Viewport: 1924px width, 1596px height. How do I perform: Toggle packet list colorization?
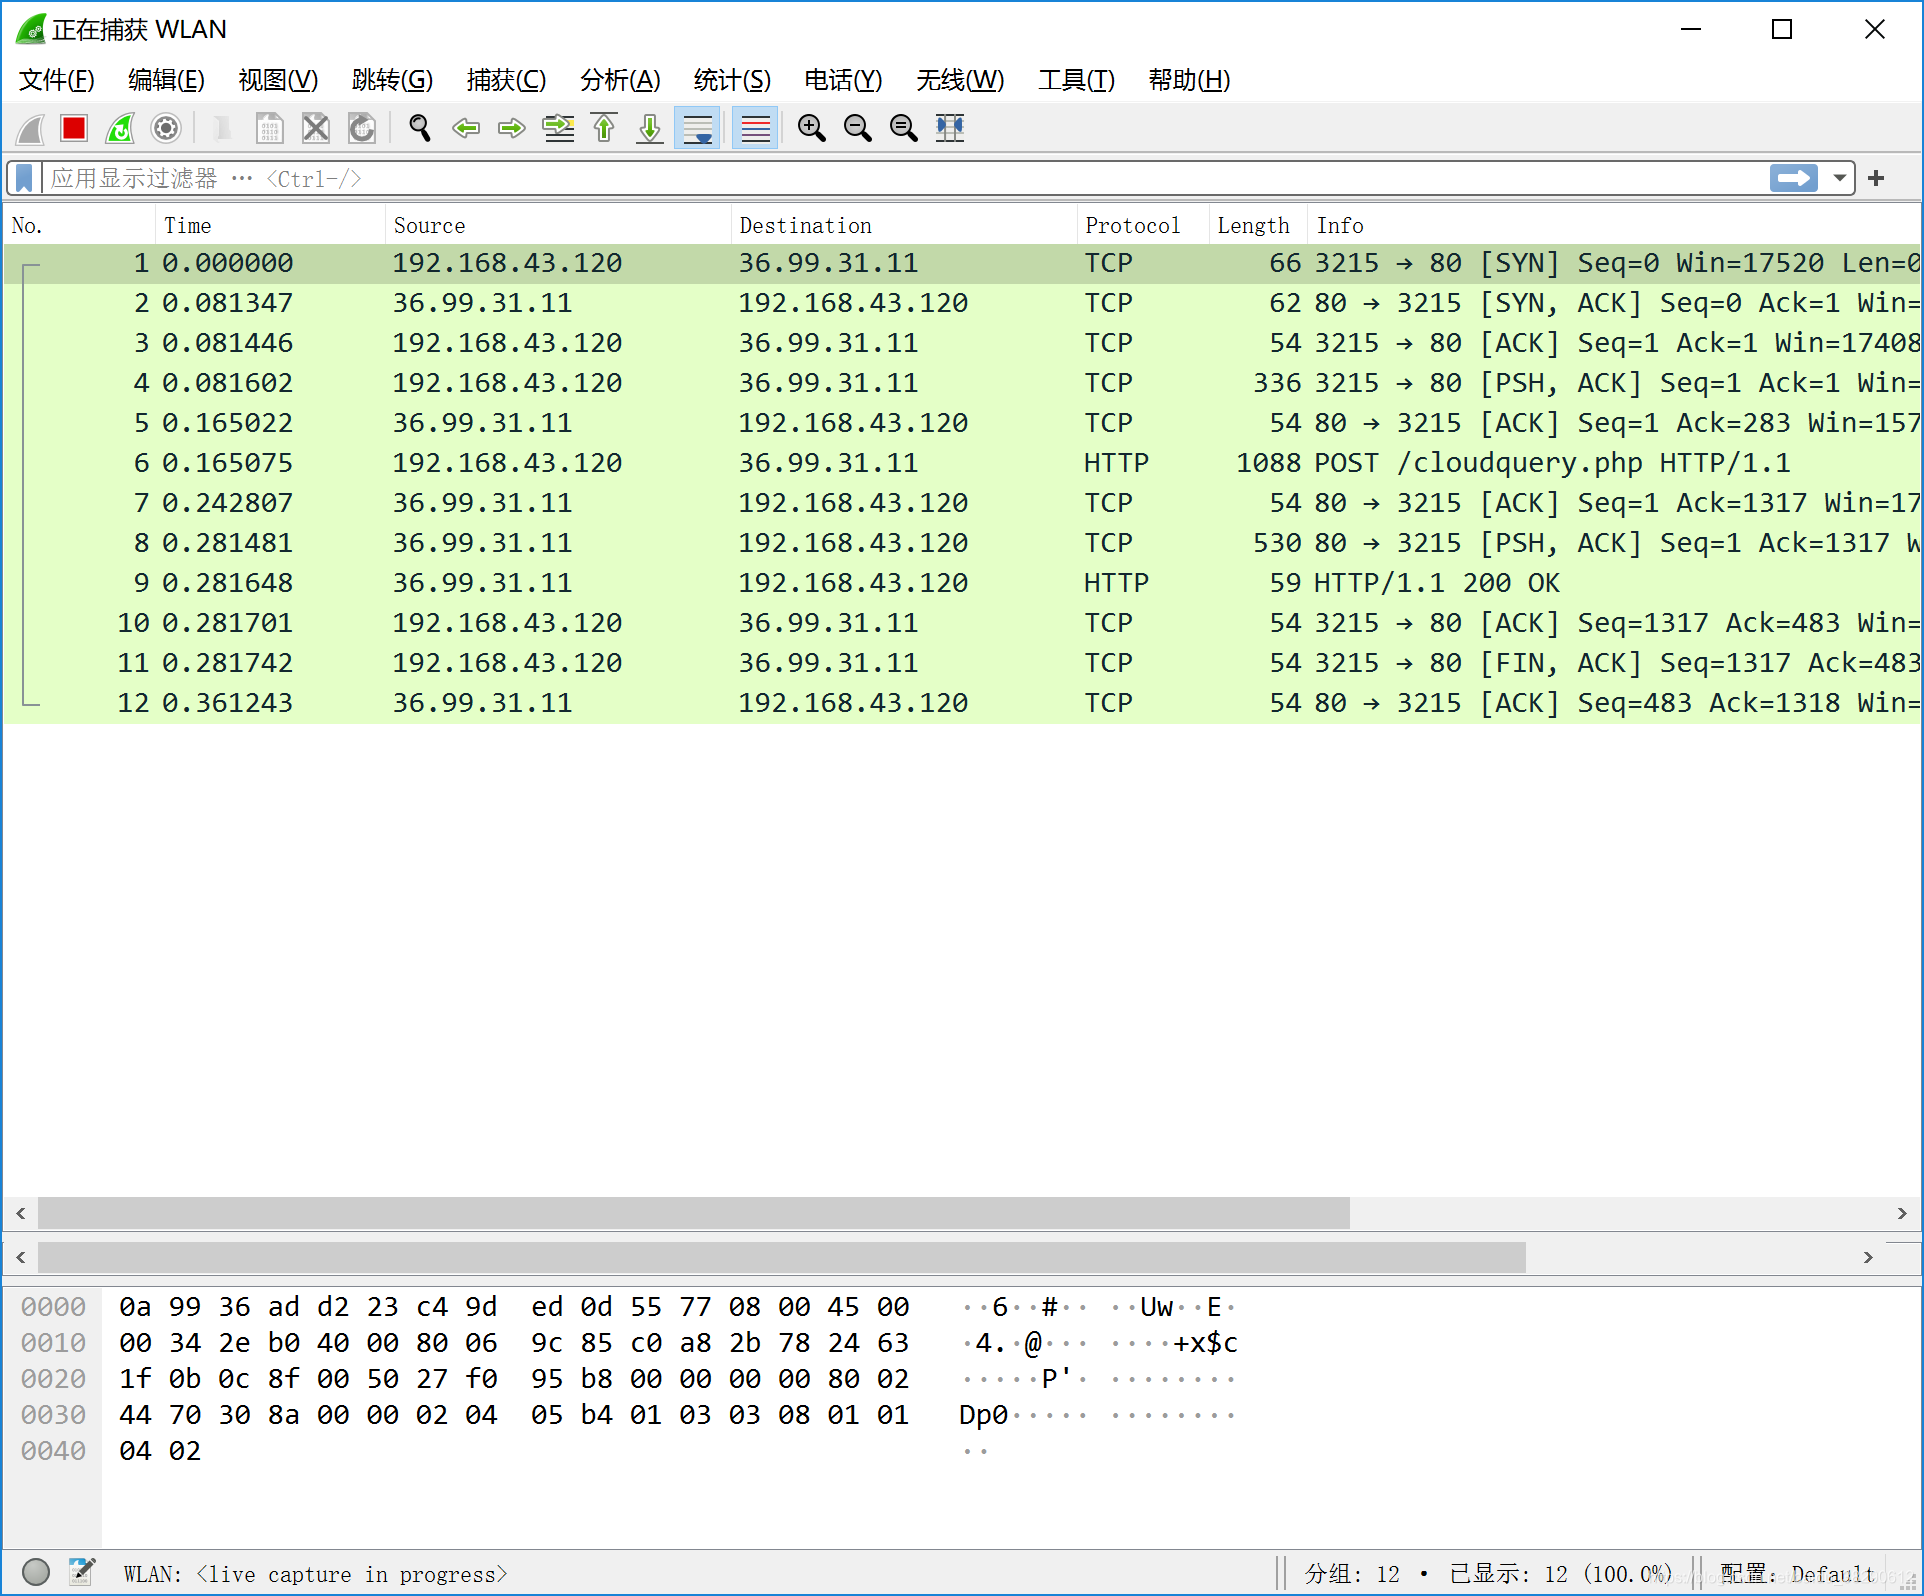coord(755,128)
